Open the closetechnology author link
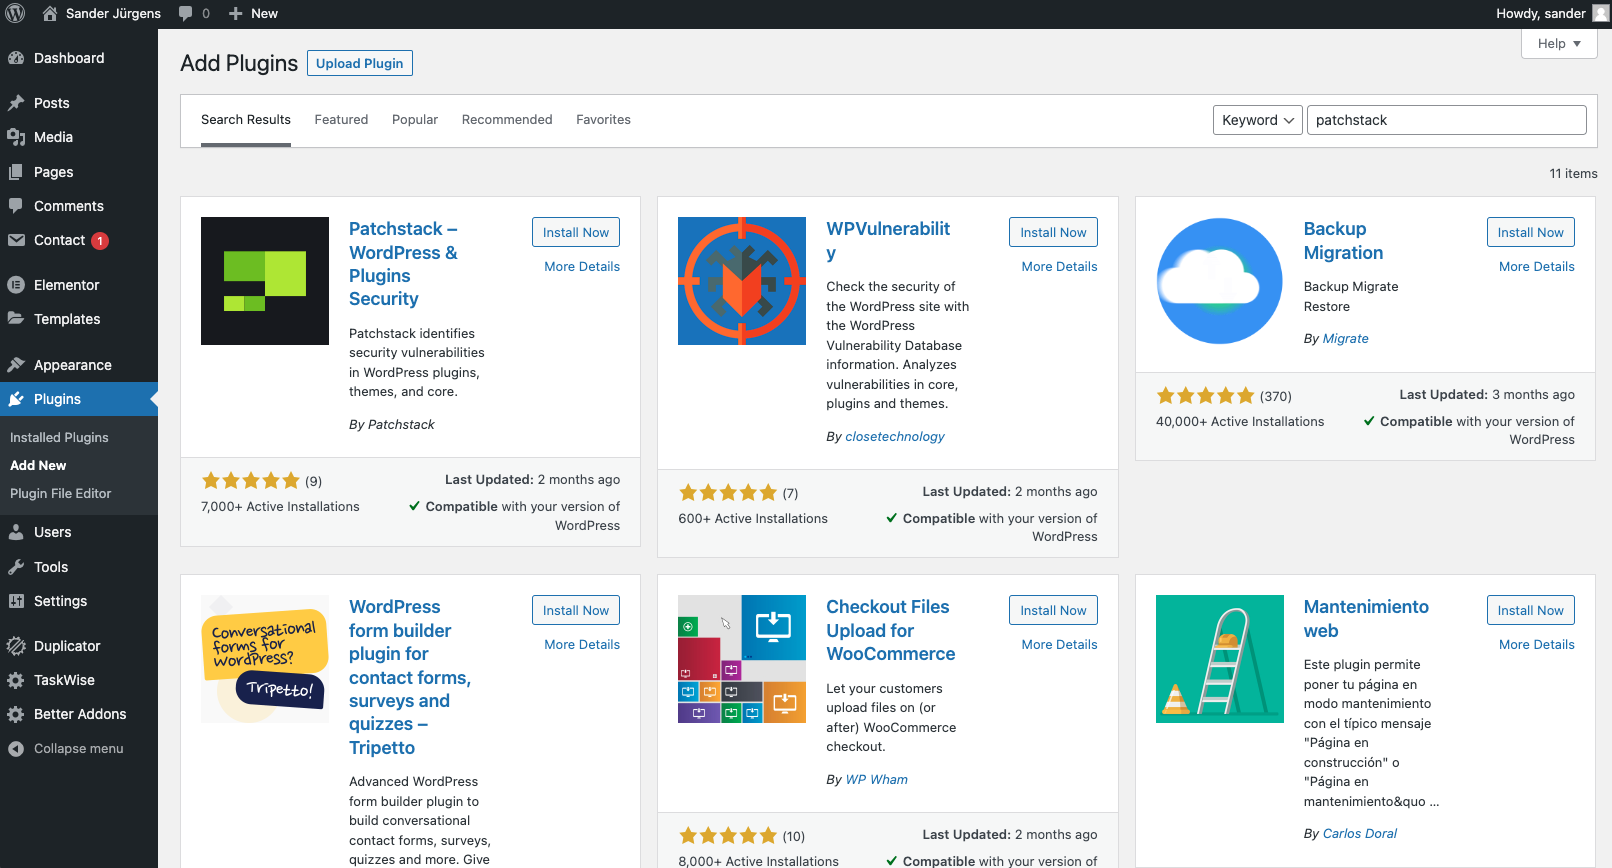The width and height of the screenshot is (1612, 868). (x=895, y=437)
